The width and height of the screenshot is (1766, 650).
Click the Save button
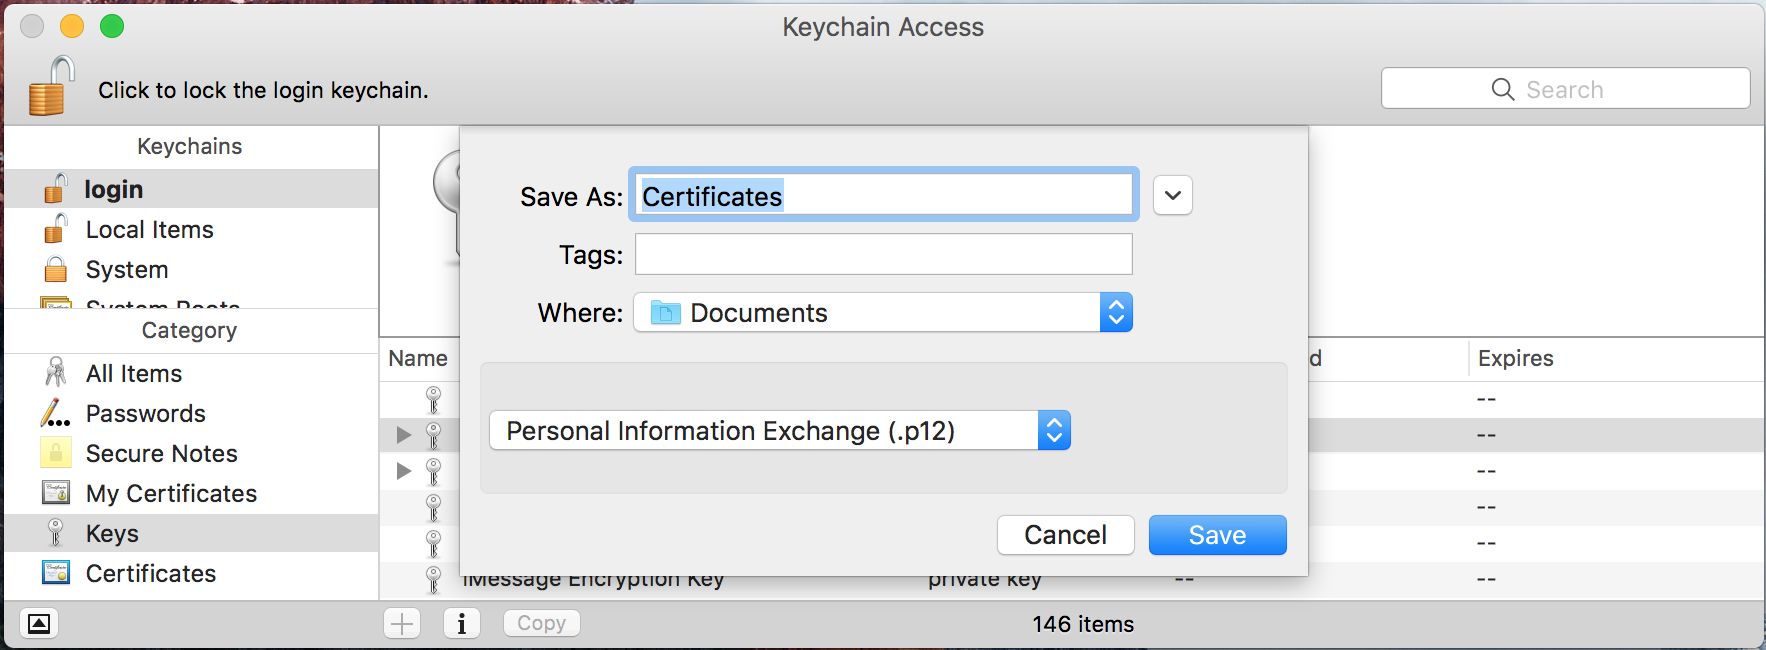pos(1218,535)
